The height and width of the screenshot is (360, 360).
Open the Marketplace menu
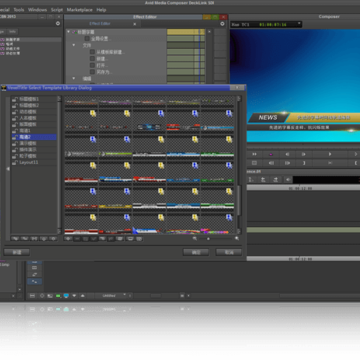coord(80,10)
